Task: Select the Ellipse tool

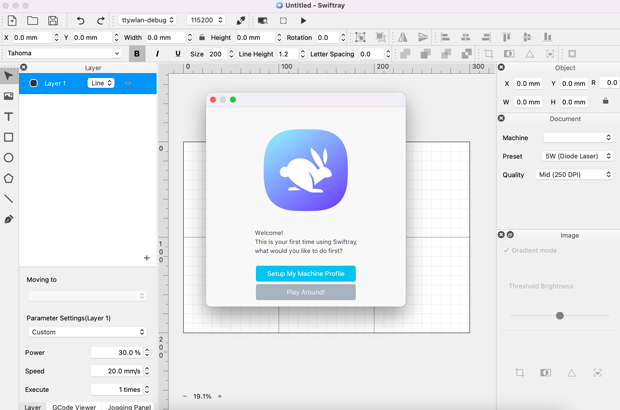Action: [x=8, y=158]
